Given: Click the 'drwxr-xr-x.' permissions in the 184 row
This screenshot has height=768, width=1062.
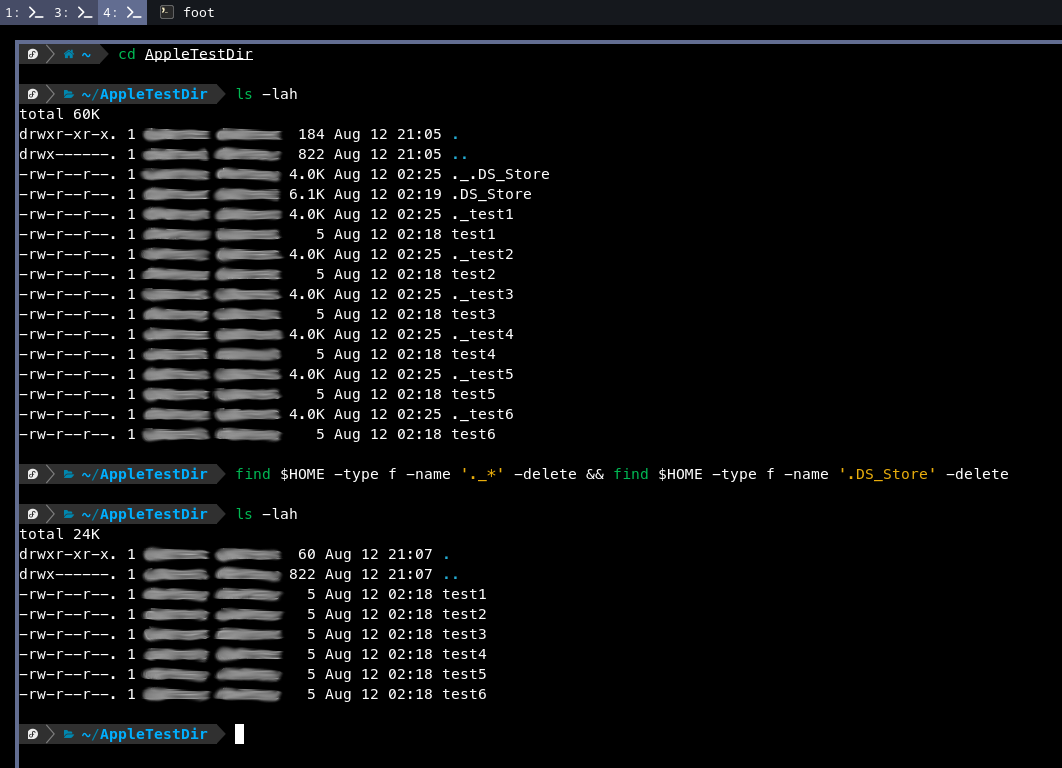Looking at the screenshot, I should [68, 135].
